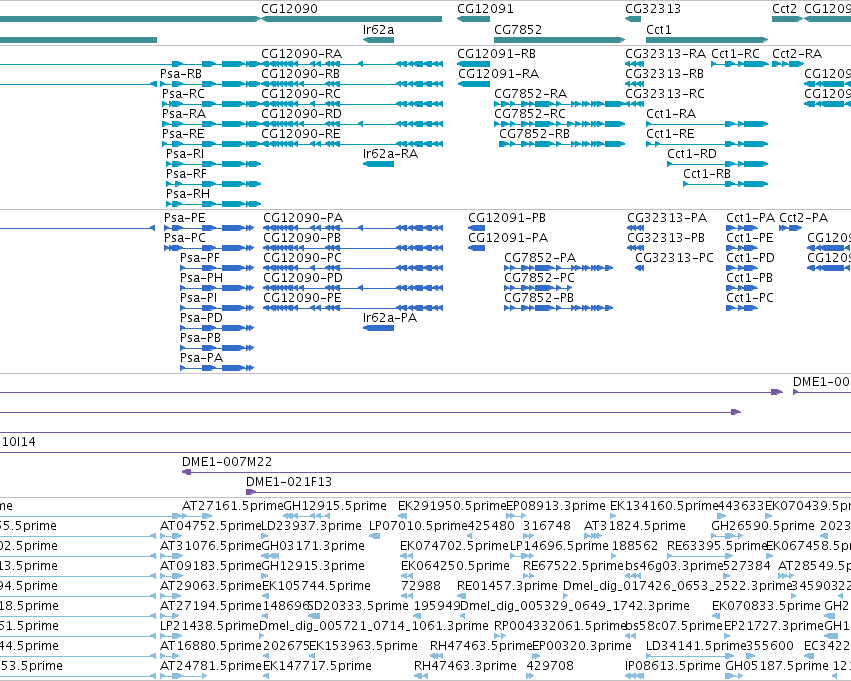The image size is (851, 681).
Task: Select EST LP07010.5prime
Action: click(418, 526)
